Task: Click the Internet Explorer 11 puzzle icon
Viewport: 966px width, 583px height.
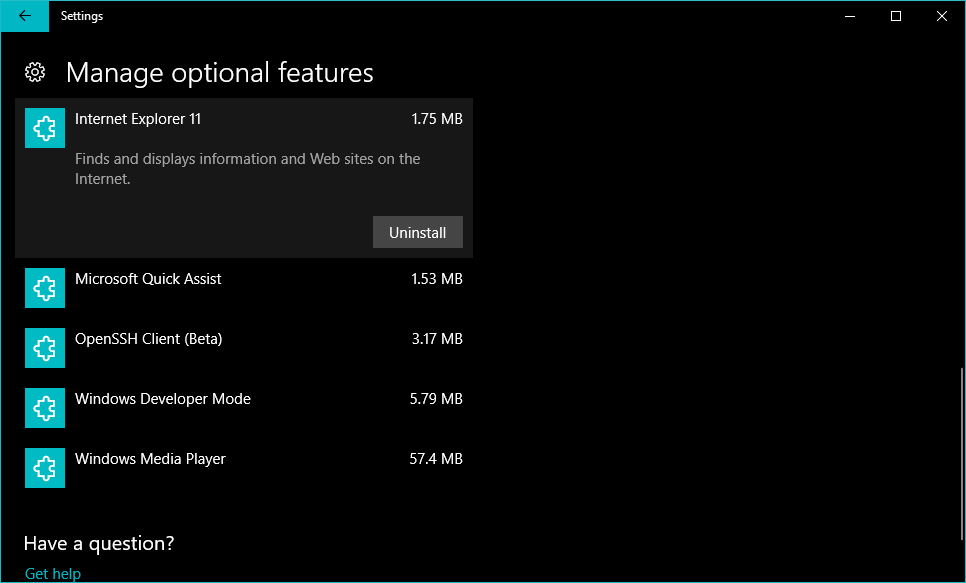Action: [x=45, y=129]
